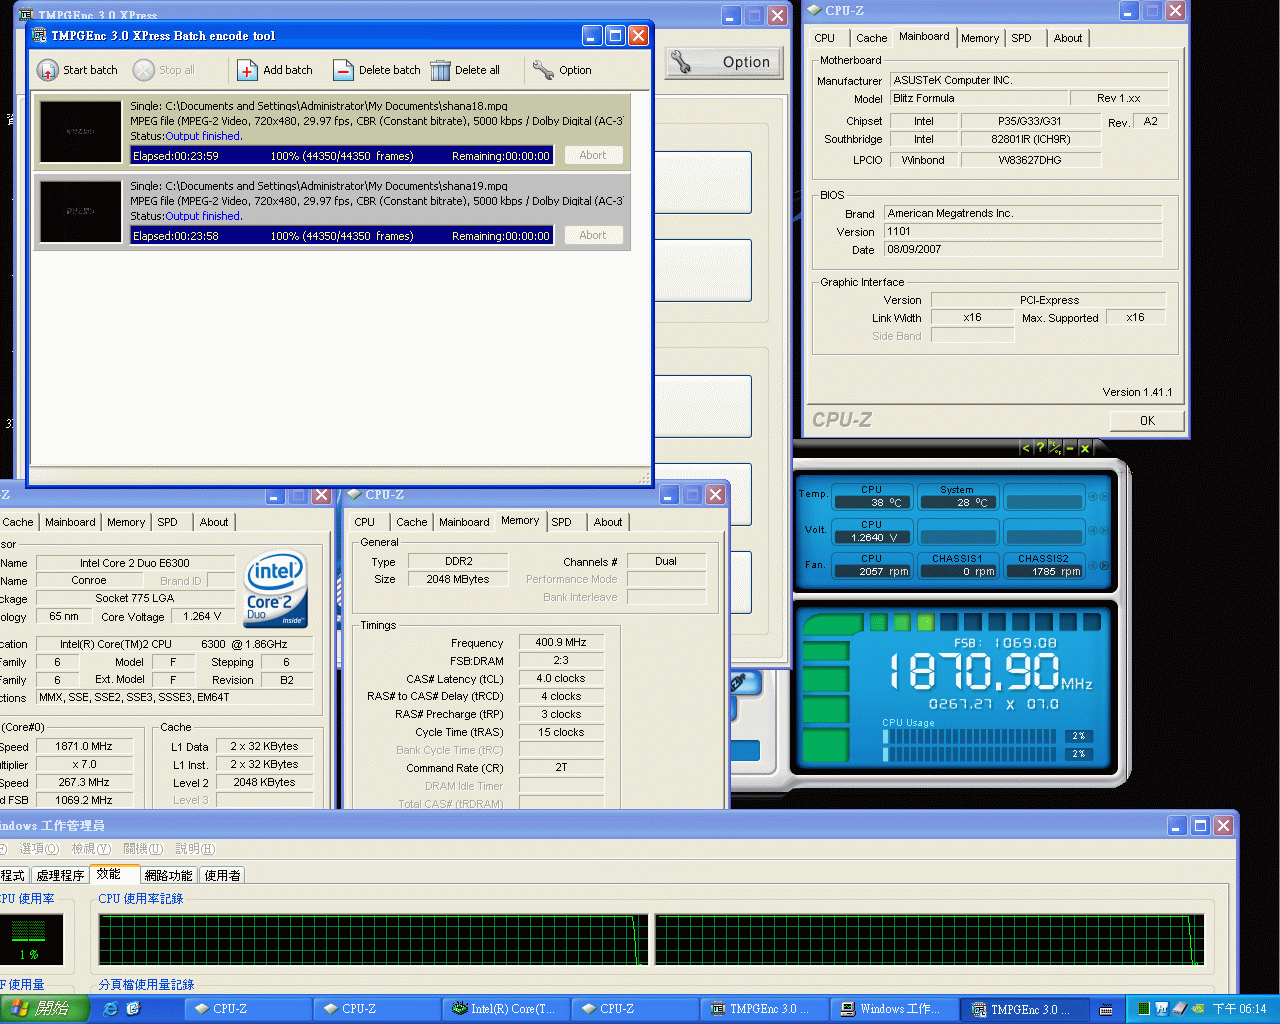Click the collapse arrow icon on the ASUS monitor

[1025, 448]
